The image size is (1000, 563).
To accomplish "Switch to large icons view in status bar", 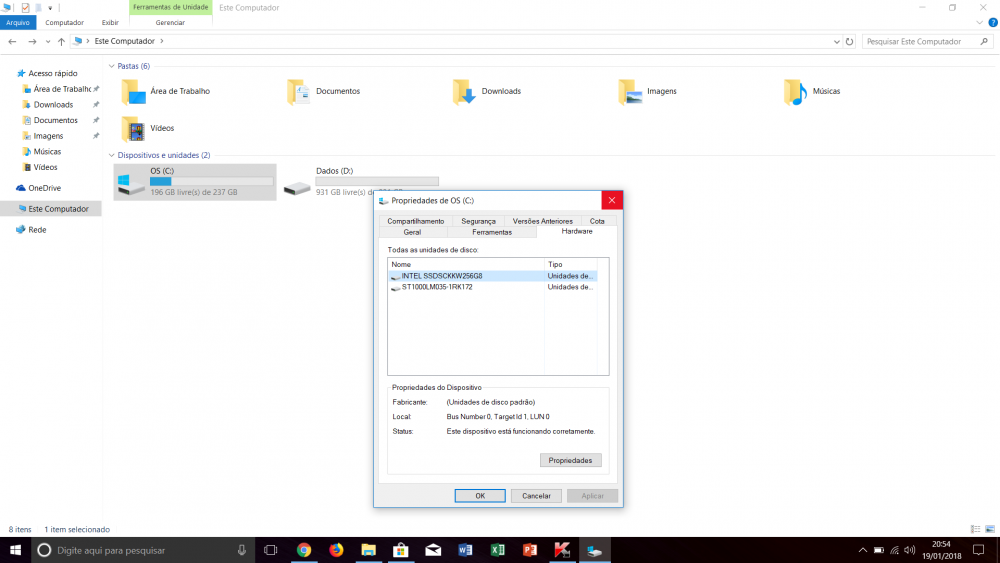I will click(x=988, y=529).
